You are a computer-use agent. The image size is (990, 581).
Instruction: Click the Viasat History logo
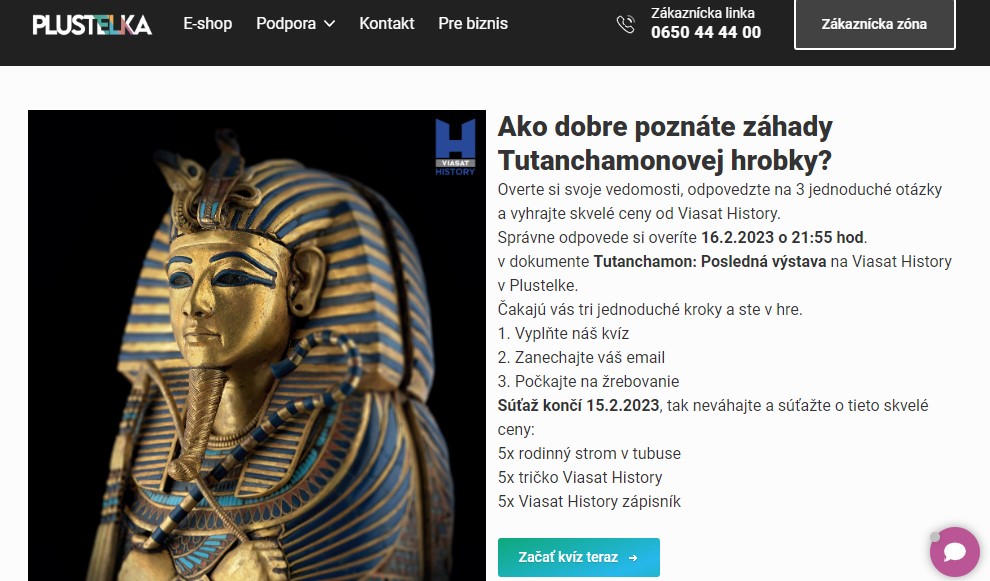pos(455,147)
